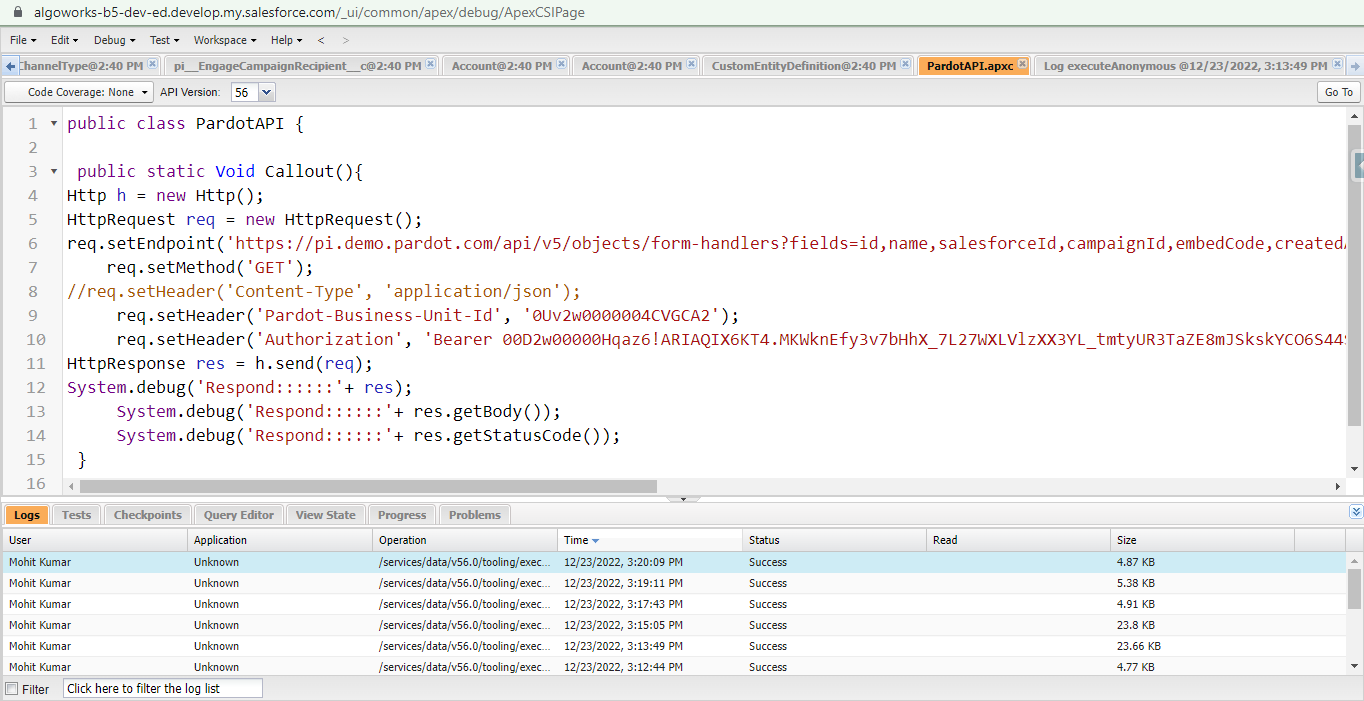Open the Code Coverage dropdown
The height and width of the screenshot is (701, 1364).
click(x=79, y=92)
